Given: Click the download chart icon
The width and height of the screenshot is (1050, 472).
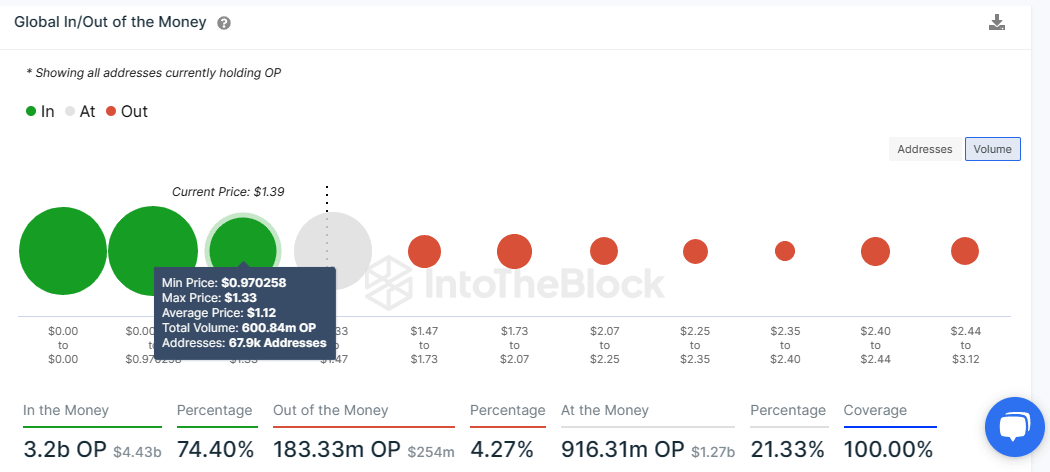Looking at the screenshot, I should tap(997, 22).
